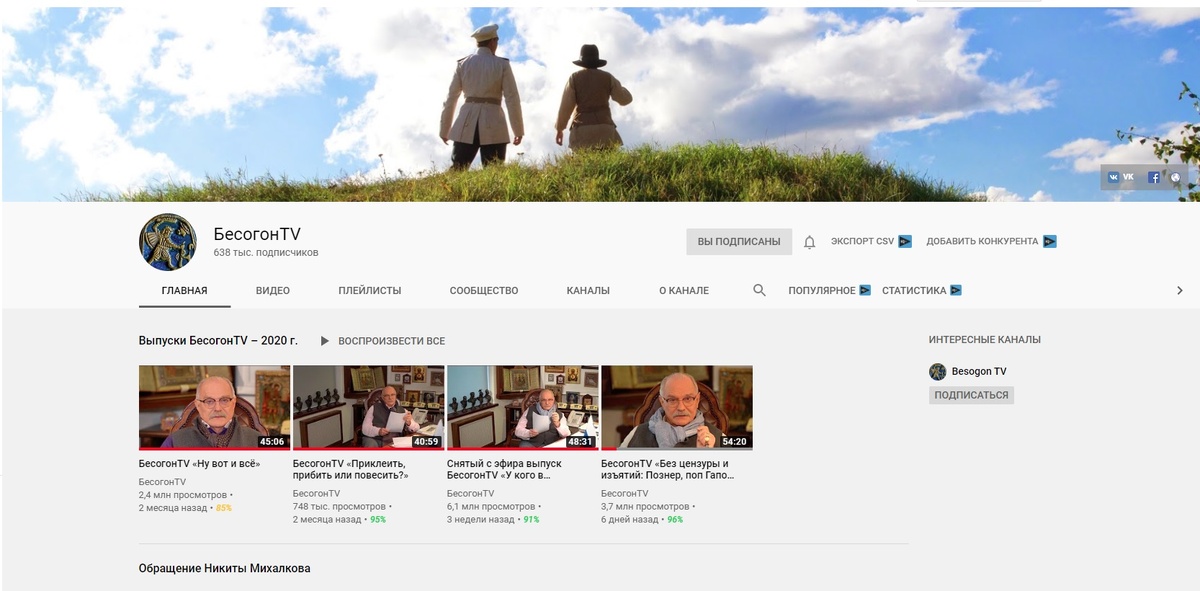Click the channel banner image

[600, 104]
